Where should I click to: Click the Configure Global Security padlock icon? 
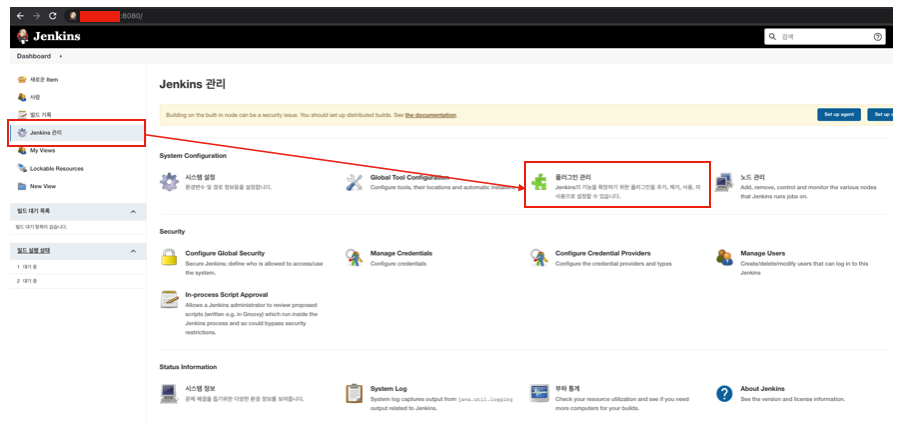click(x=169, y=257)
